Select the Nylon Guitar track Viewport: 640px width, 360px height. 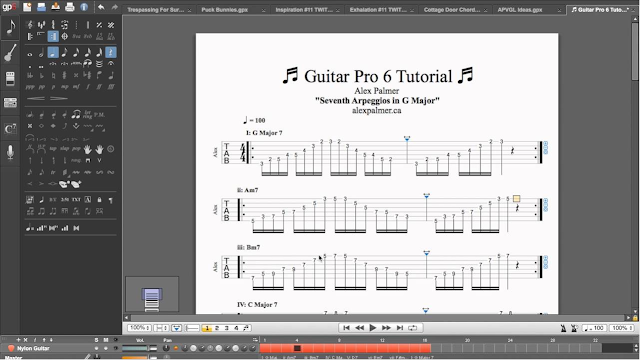[33, 348]
